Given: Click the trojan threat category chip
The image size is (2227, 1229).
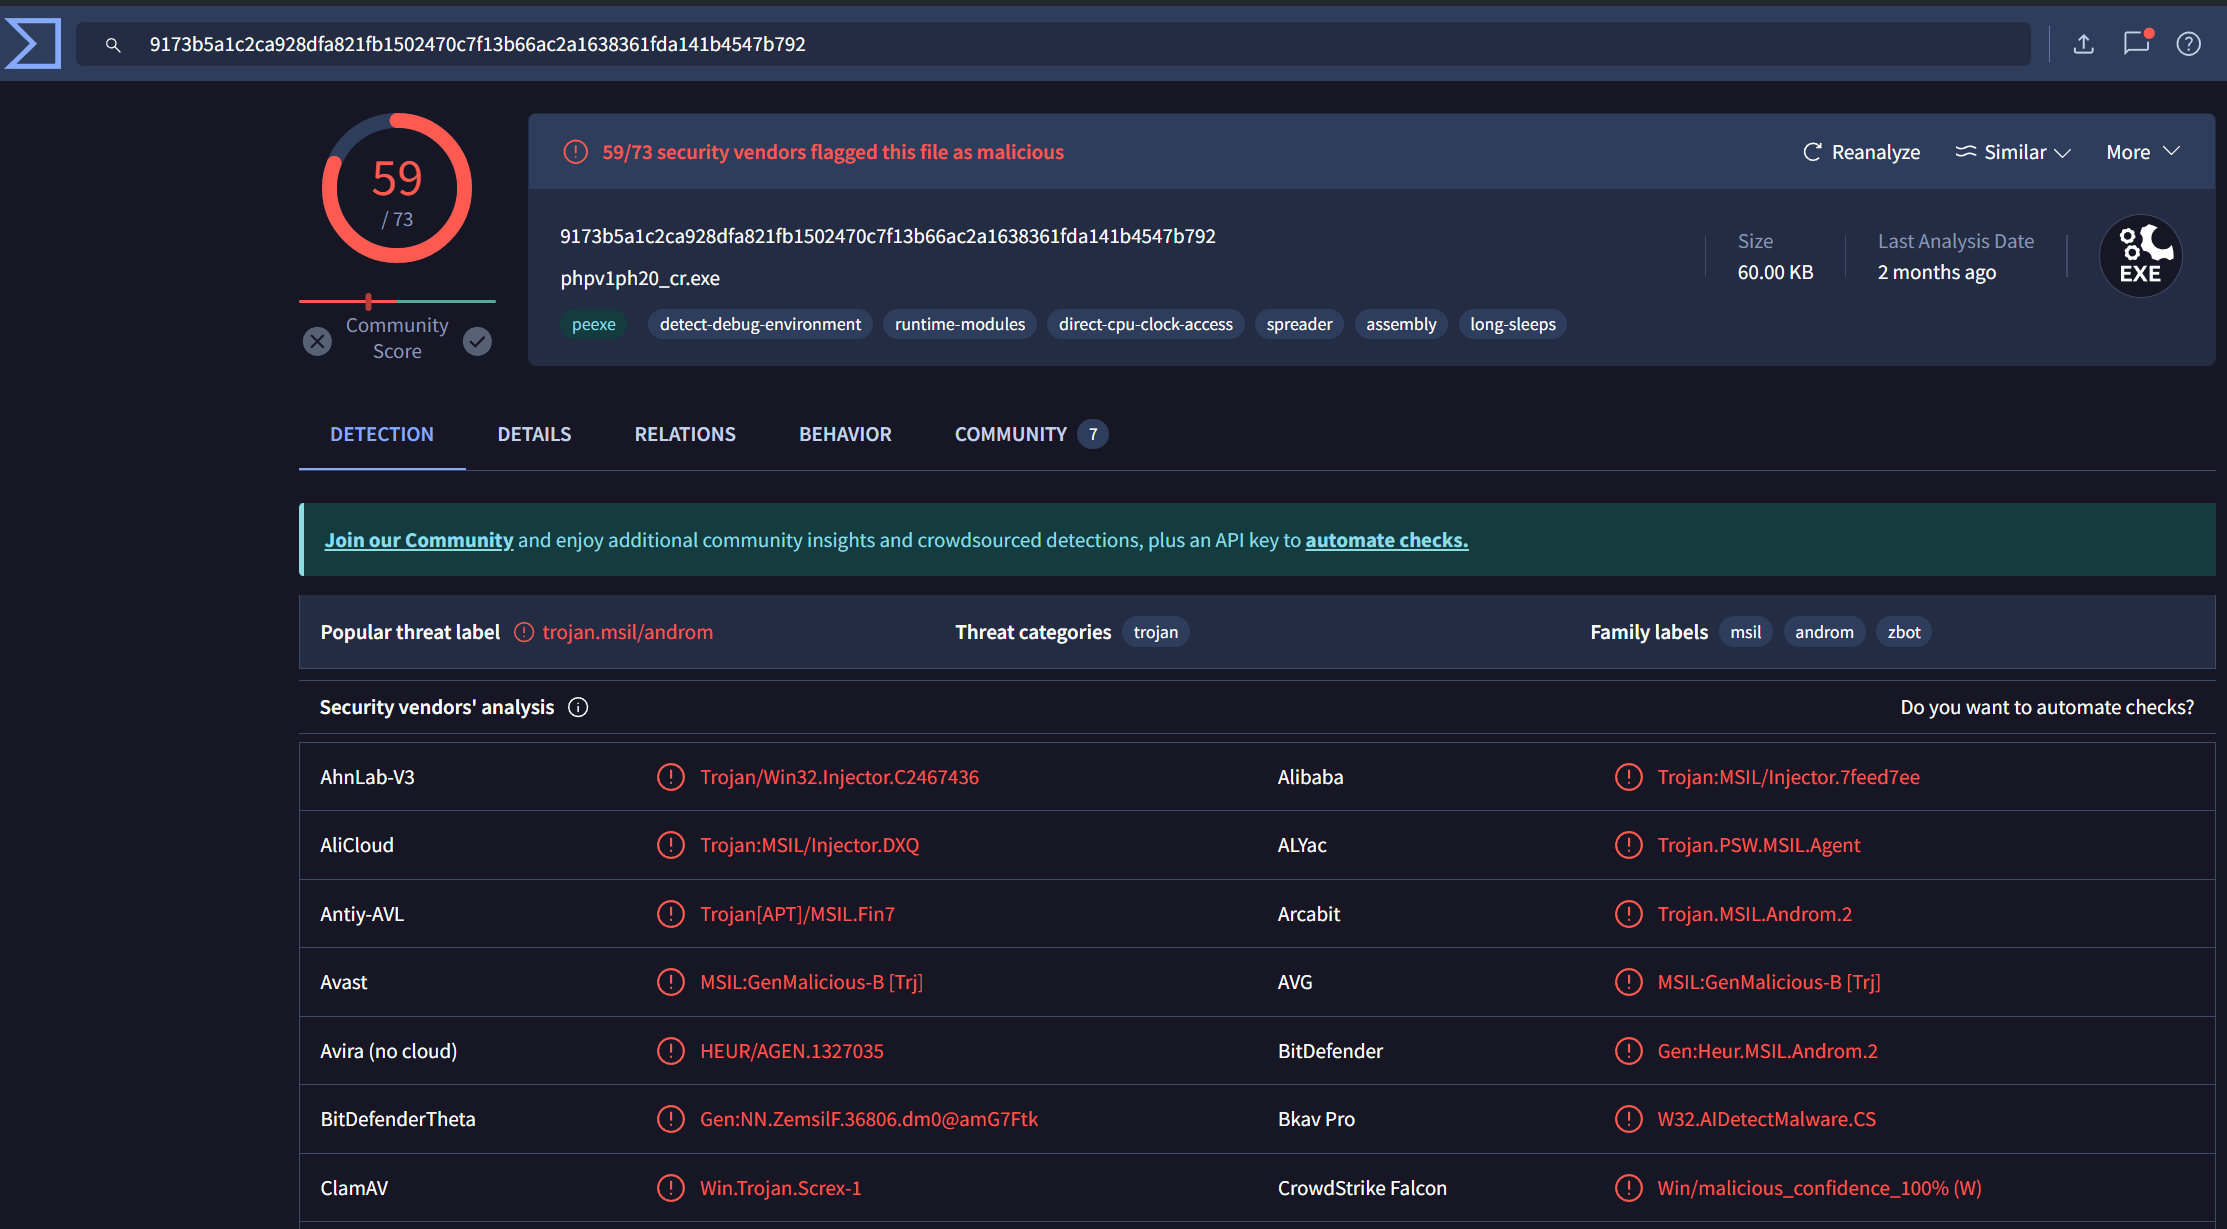Looking at the screenshot, I should [x=1156, y=632].
